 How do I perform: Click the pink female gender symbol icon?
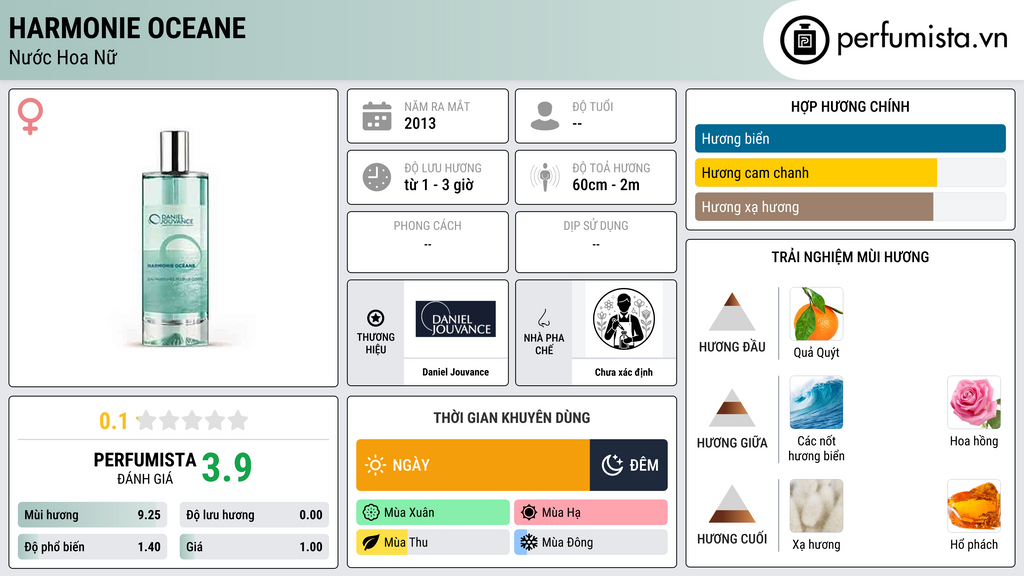(x=31, y=116)
